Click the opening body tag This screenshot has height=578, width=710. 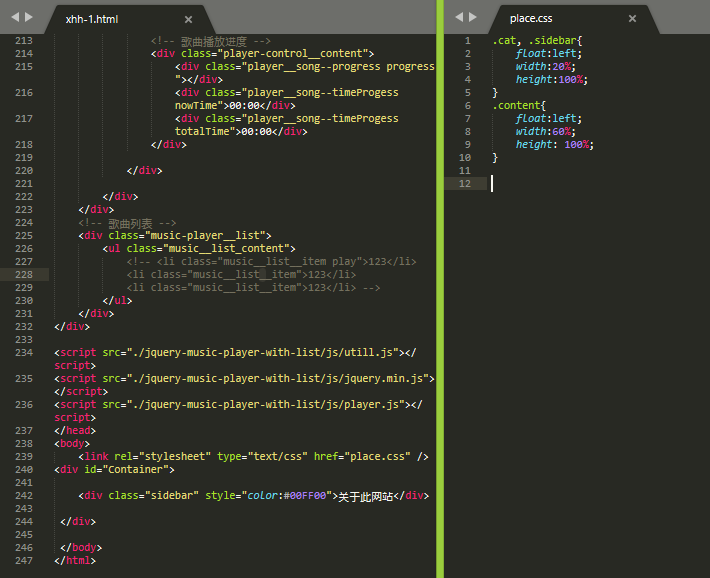(x=72, y=443)
